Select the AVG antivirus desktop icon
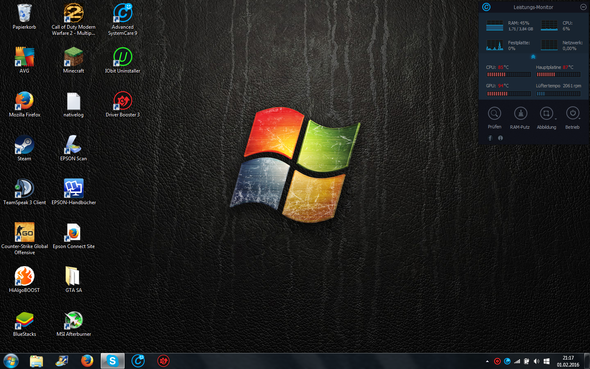Screen dimensions: 590x369 pos(24,60)
